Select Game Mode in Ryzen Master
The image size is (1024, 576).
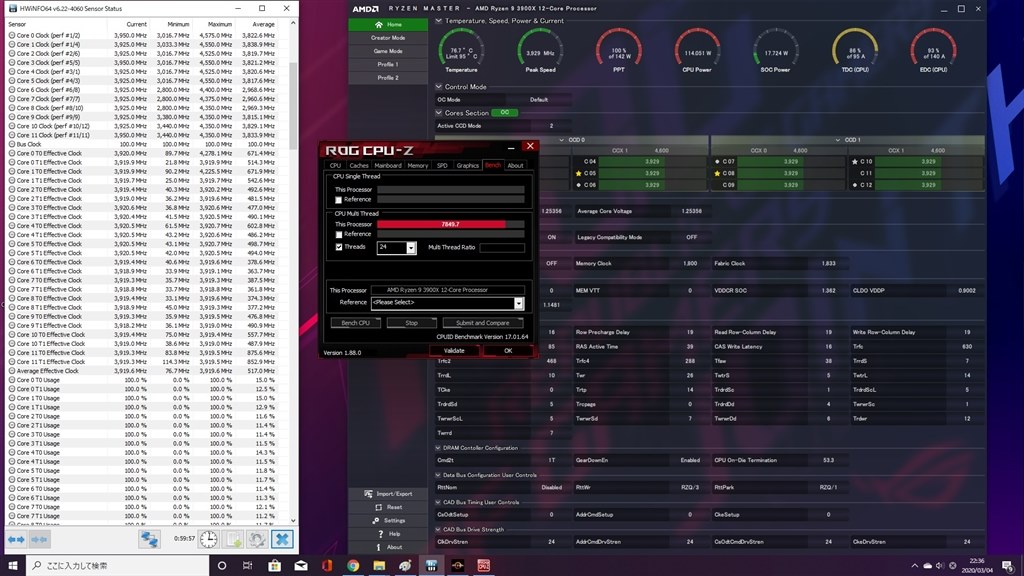click(x=388, y=51)
